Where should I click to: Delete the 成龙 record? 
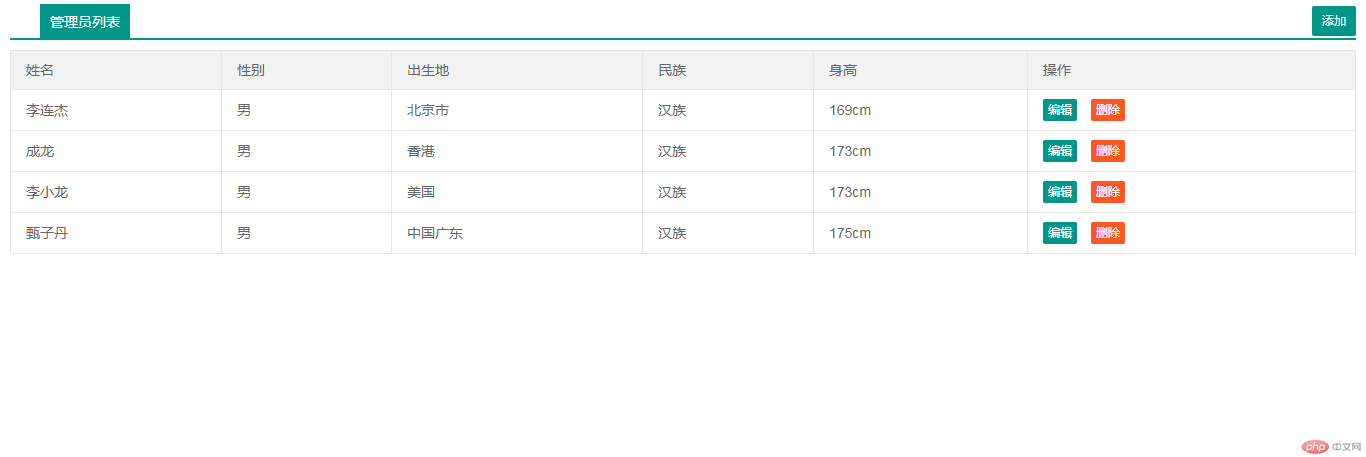tap(1108, 151)
